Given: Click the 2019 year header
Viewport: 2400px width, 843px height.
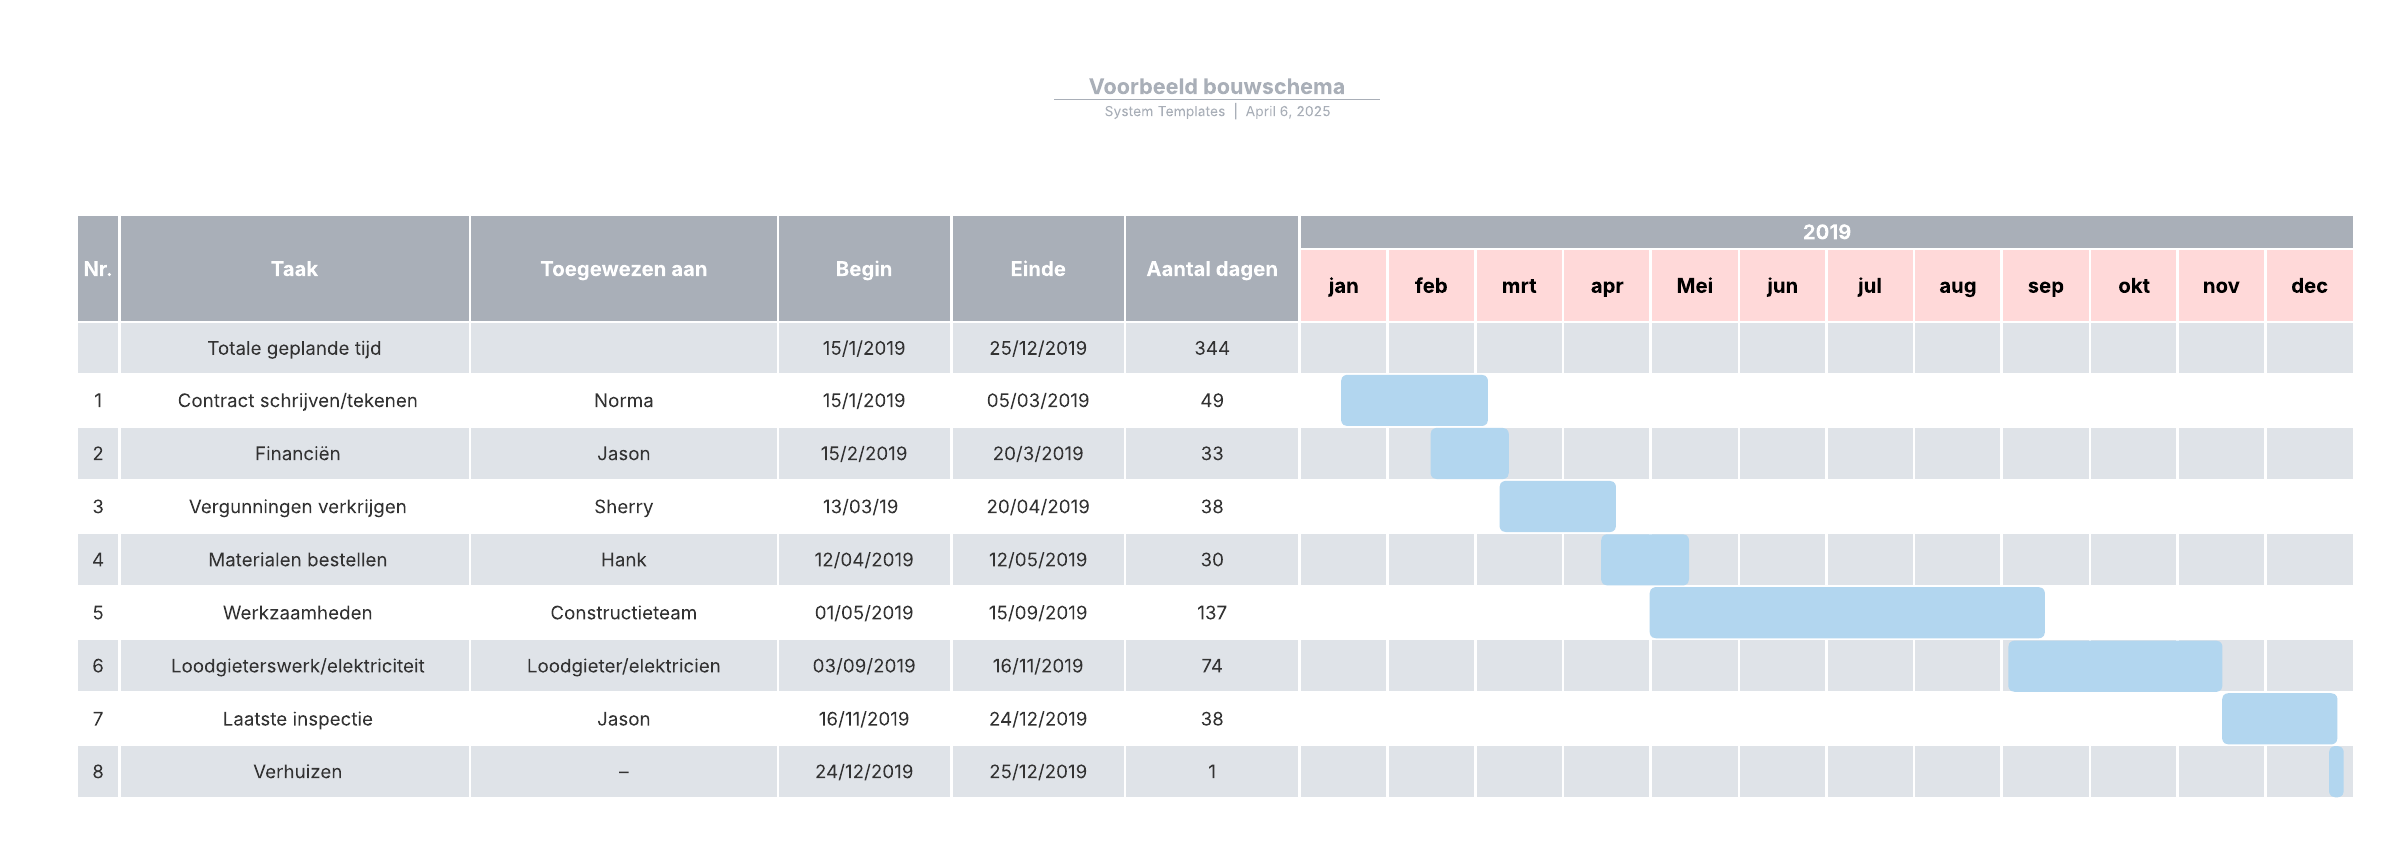Looking at the screenshot, I should tap(1826, 232).
